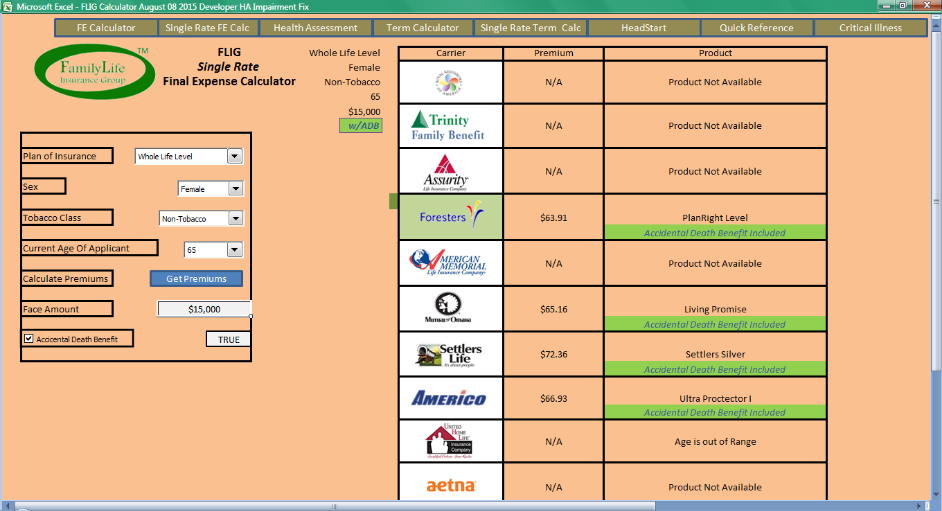
Task: Click the Tobacco Class label
Action: click(67, 217)
